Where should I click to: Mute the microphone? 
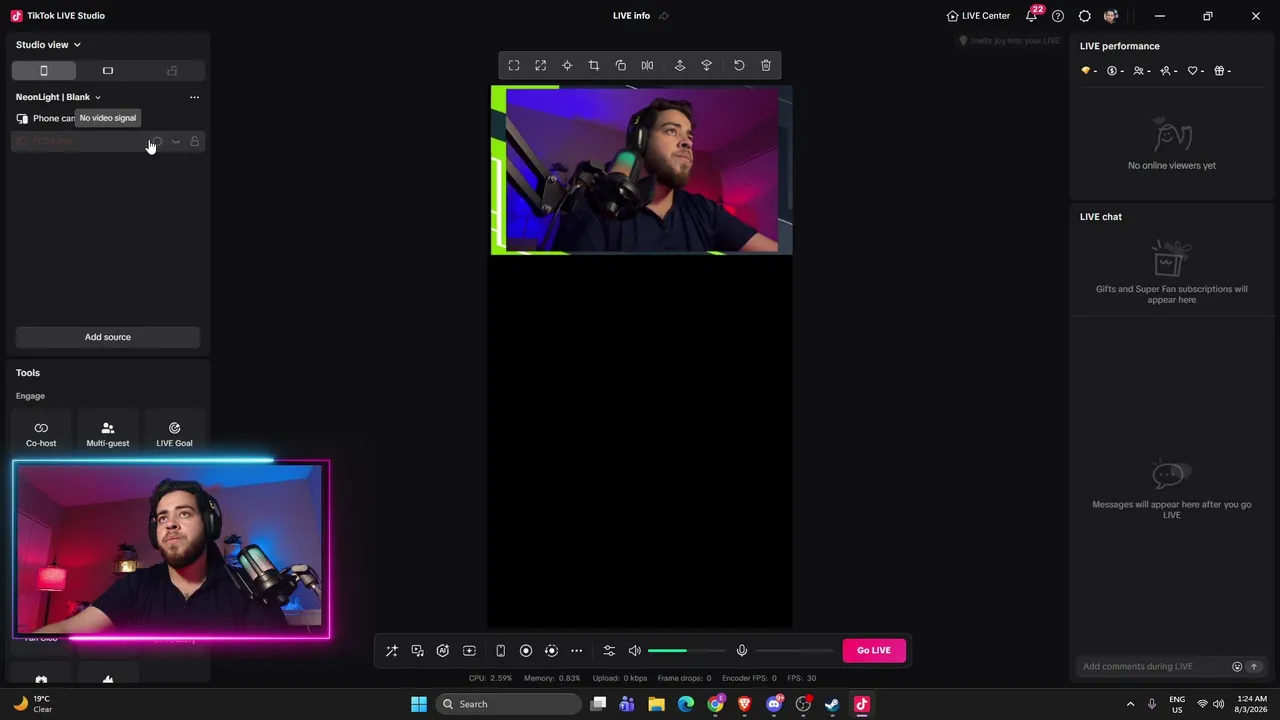pos(742,651)
